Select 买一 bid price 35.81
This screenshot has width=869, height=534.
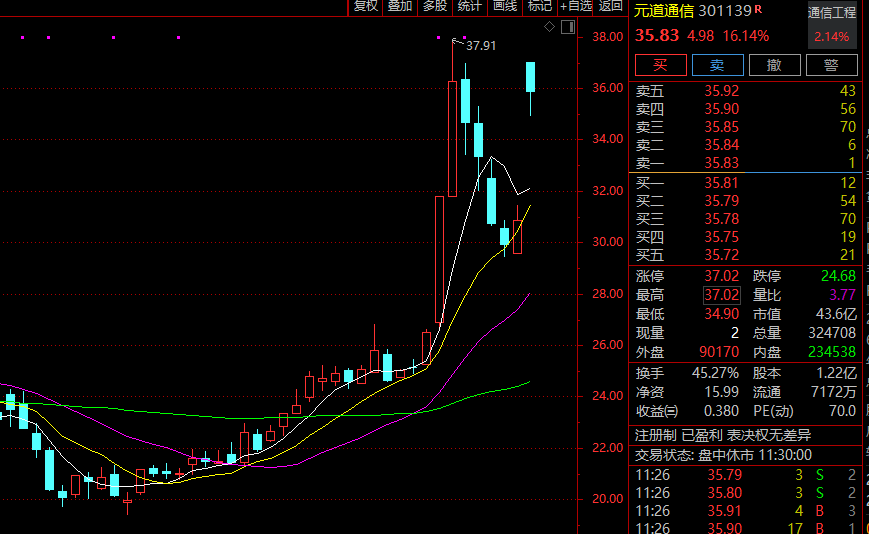tap(722, 183)
